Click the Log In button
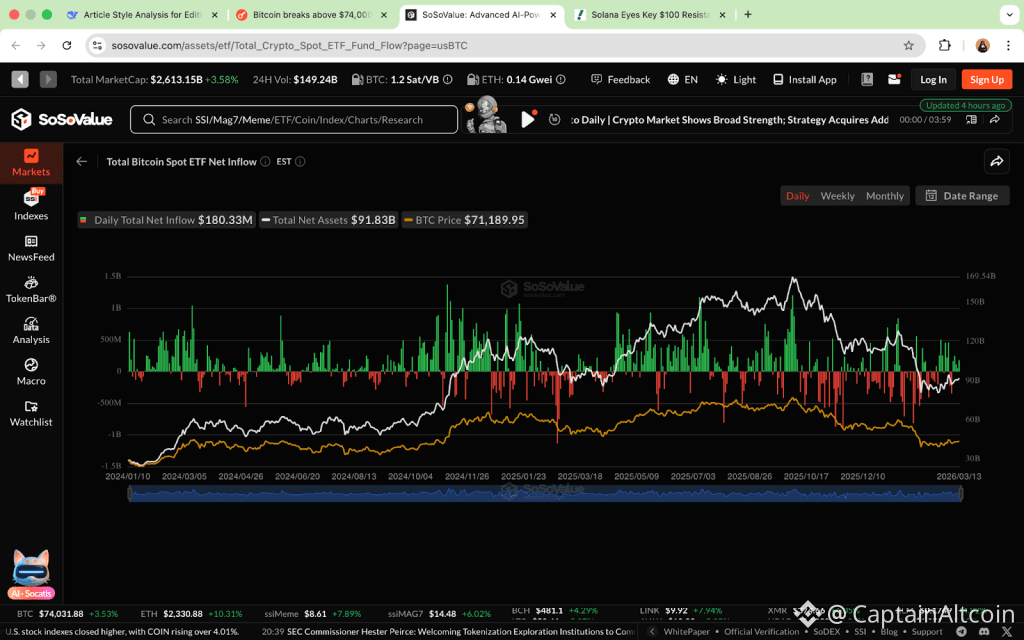The image size is (1024, 640). (933, 80)
